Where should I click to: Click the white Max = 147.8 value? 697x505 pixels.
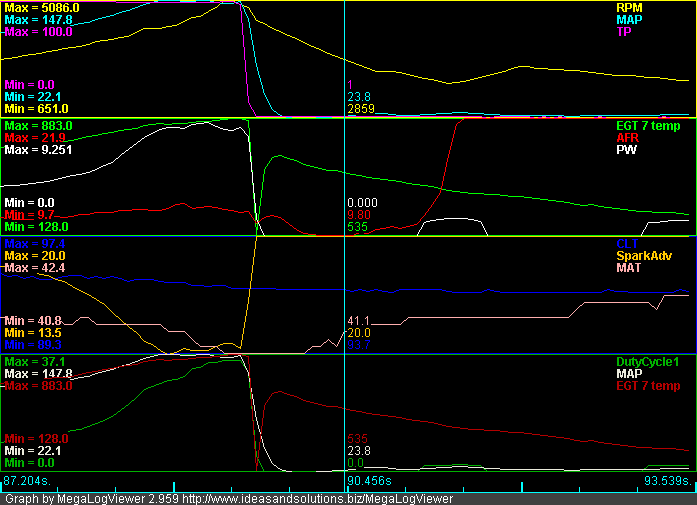pyautogui.click(x=38, y=374)
